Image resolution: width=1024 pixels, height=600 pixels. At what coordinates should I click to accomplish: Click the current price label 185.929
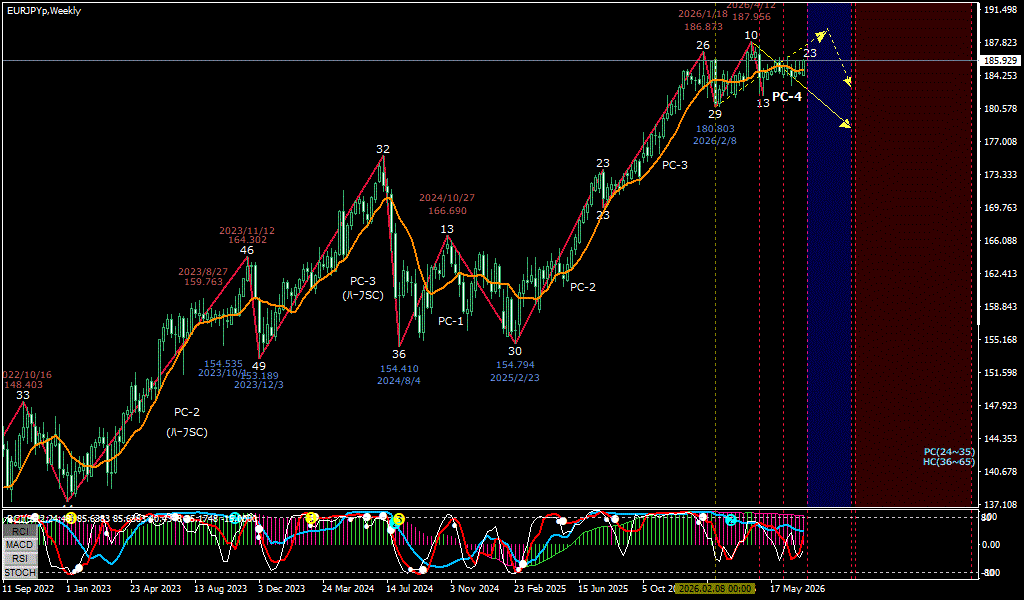(x=1000, y=60)
